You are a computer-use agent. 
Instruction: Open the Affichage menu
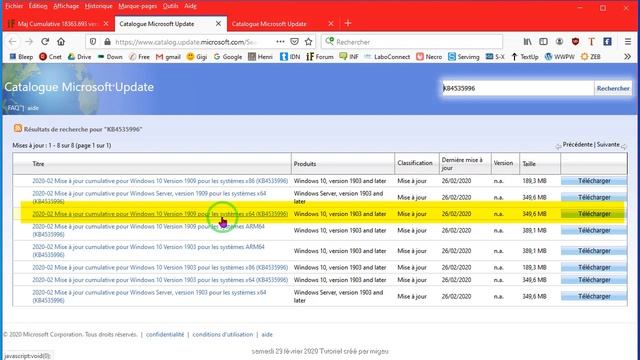[66, 6]
